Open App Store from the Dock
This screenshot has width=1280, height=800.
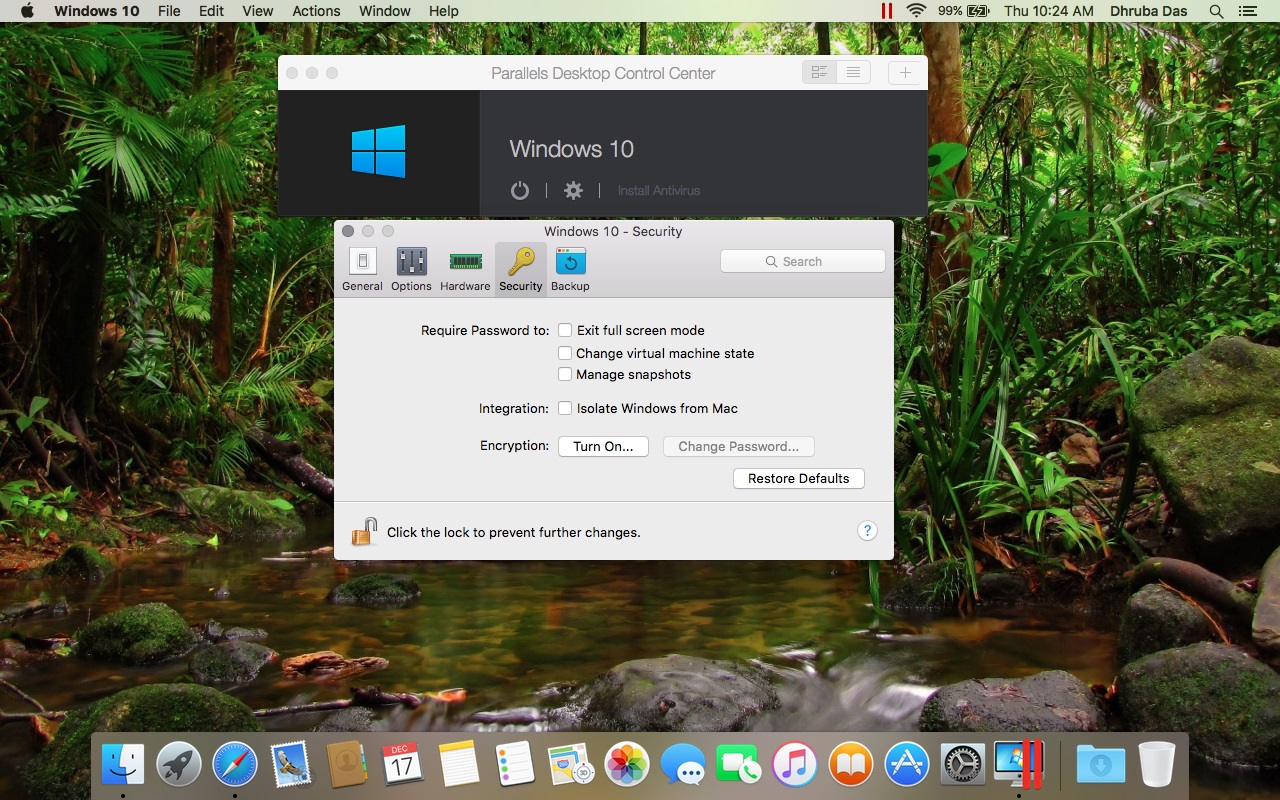tap(907, 765)
